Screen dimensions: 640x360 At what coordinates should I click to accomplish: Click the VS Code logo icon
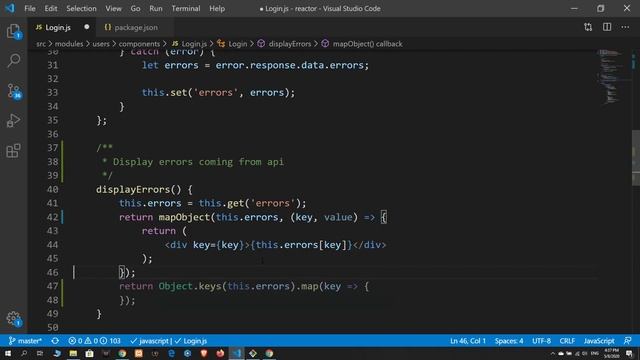tap(10, 8)
